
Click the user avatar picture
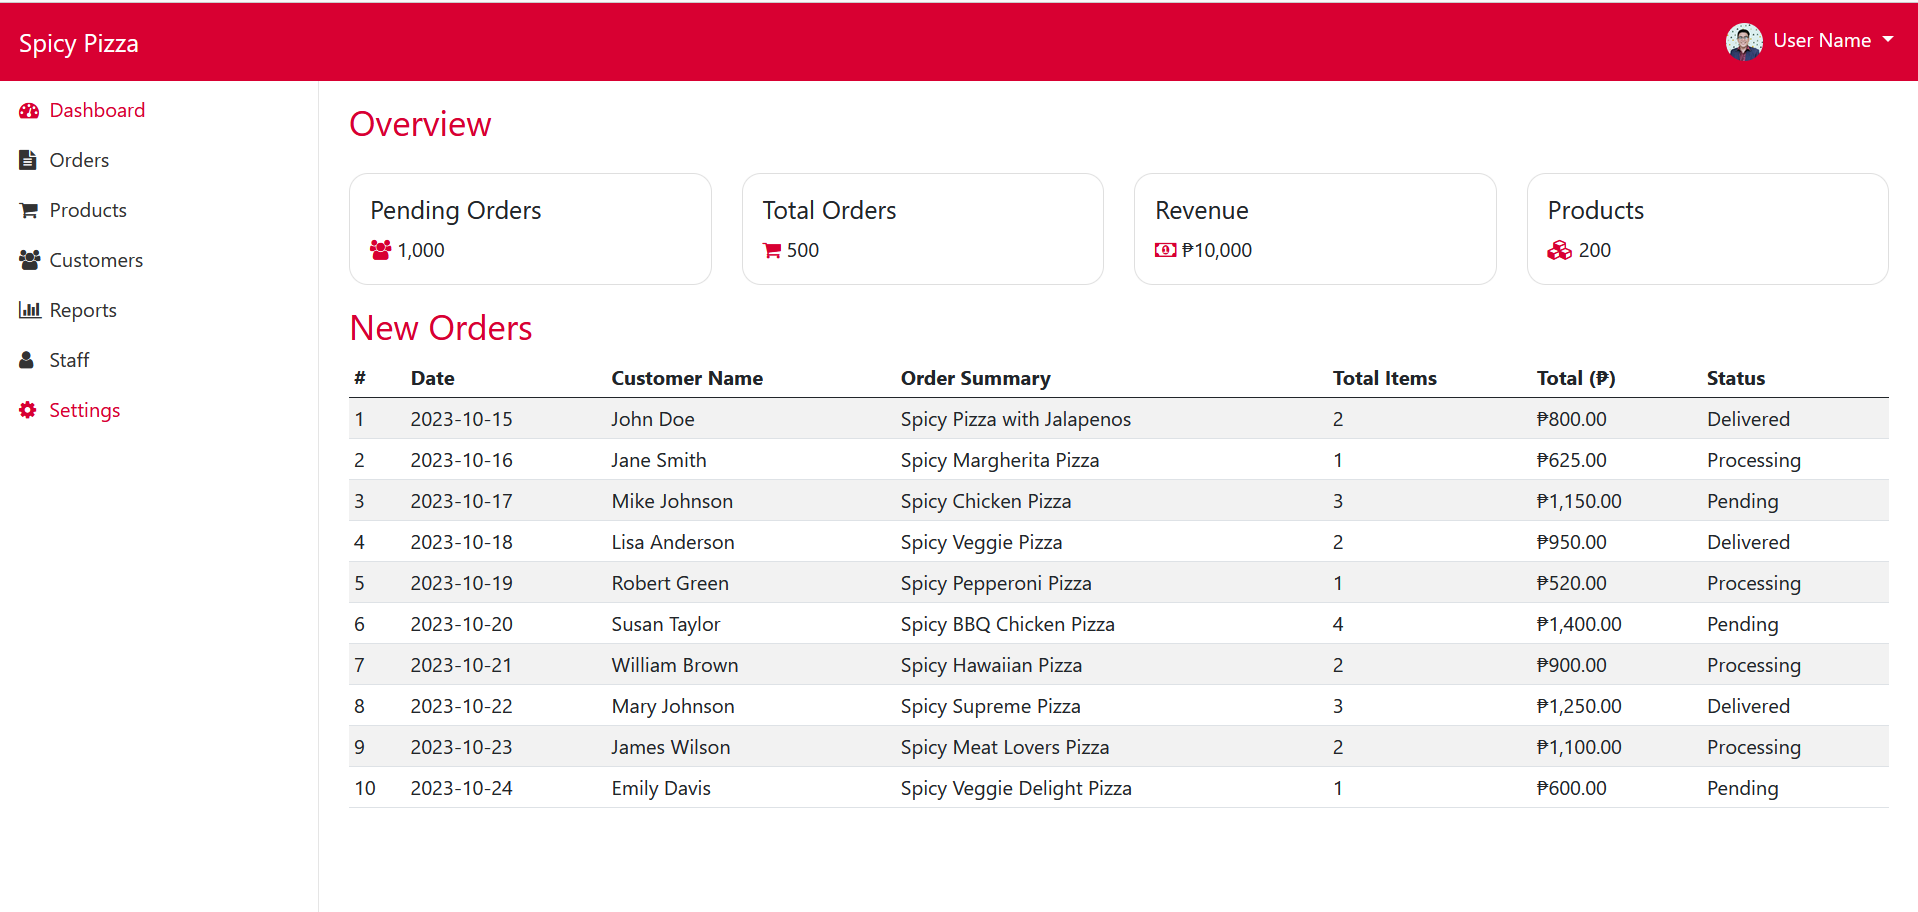pos(1744,41)
